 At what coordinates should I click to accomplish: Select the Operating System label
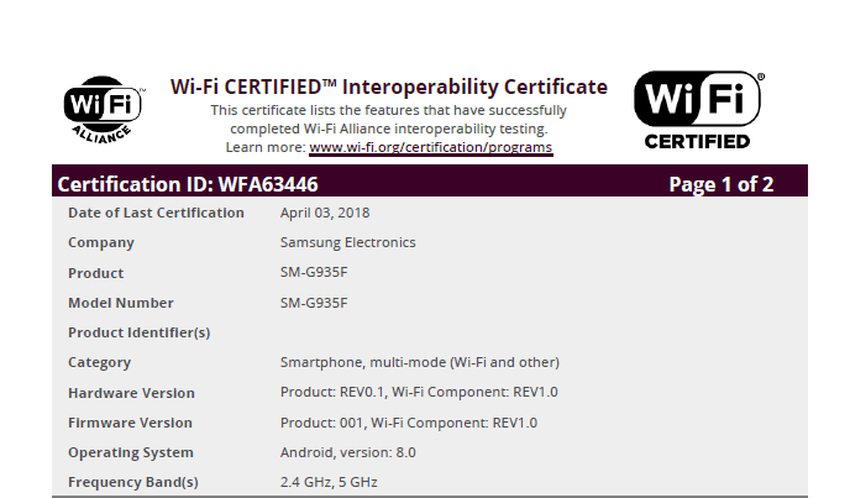130,452
